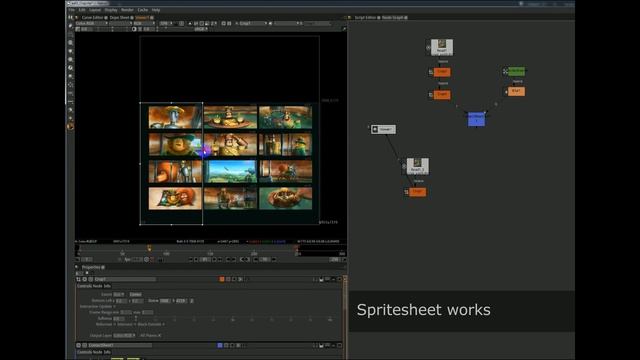The image size is (640, 360).
Task: Toggle the Black Outside checkbox
Action: pos(163,324)
